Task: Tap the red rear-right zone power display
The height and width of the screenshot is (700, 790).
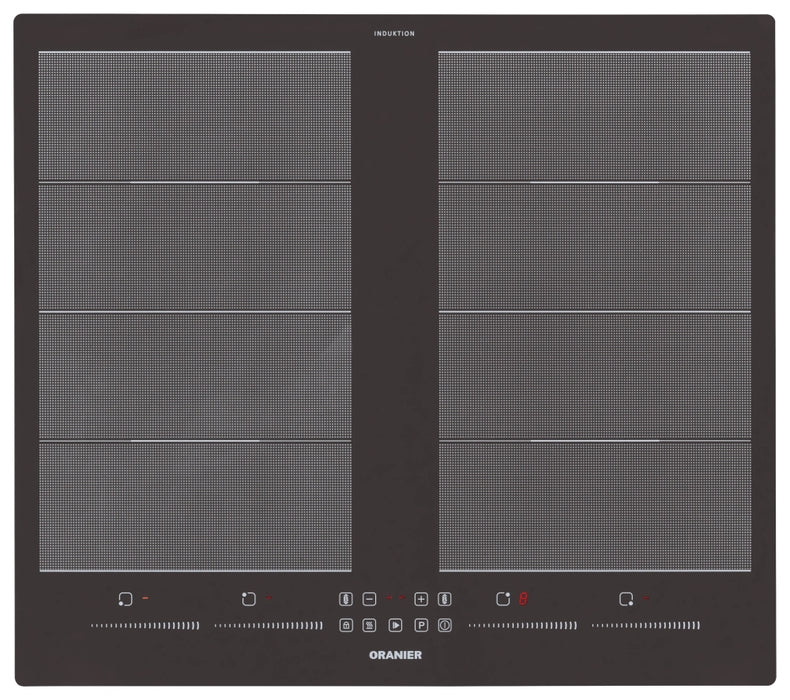Action: [x=523, y=599]
